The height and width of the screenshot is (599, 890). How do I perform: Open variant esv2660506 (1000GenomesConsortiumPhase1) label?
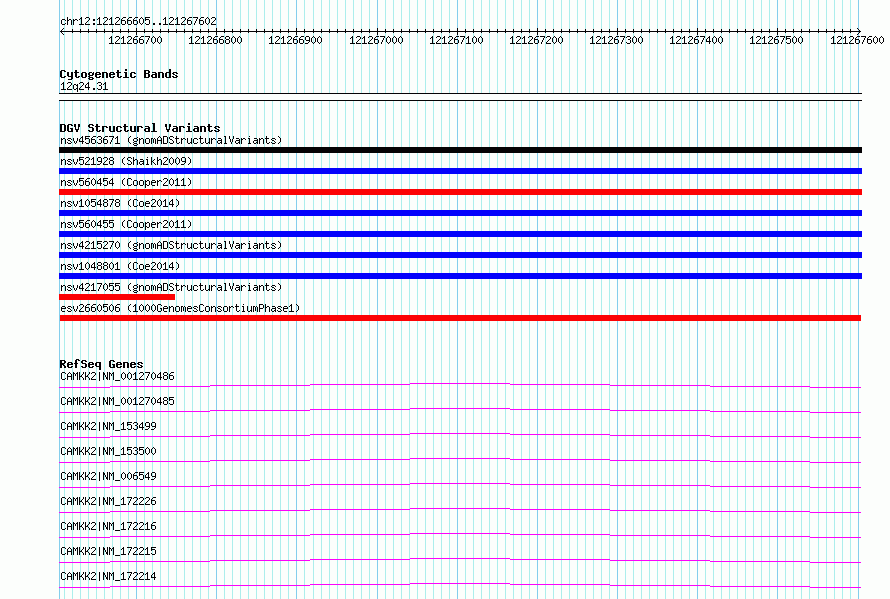pyautogui.click(x=180, y=308)
